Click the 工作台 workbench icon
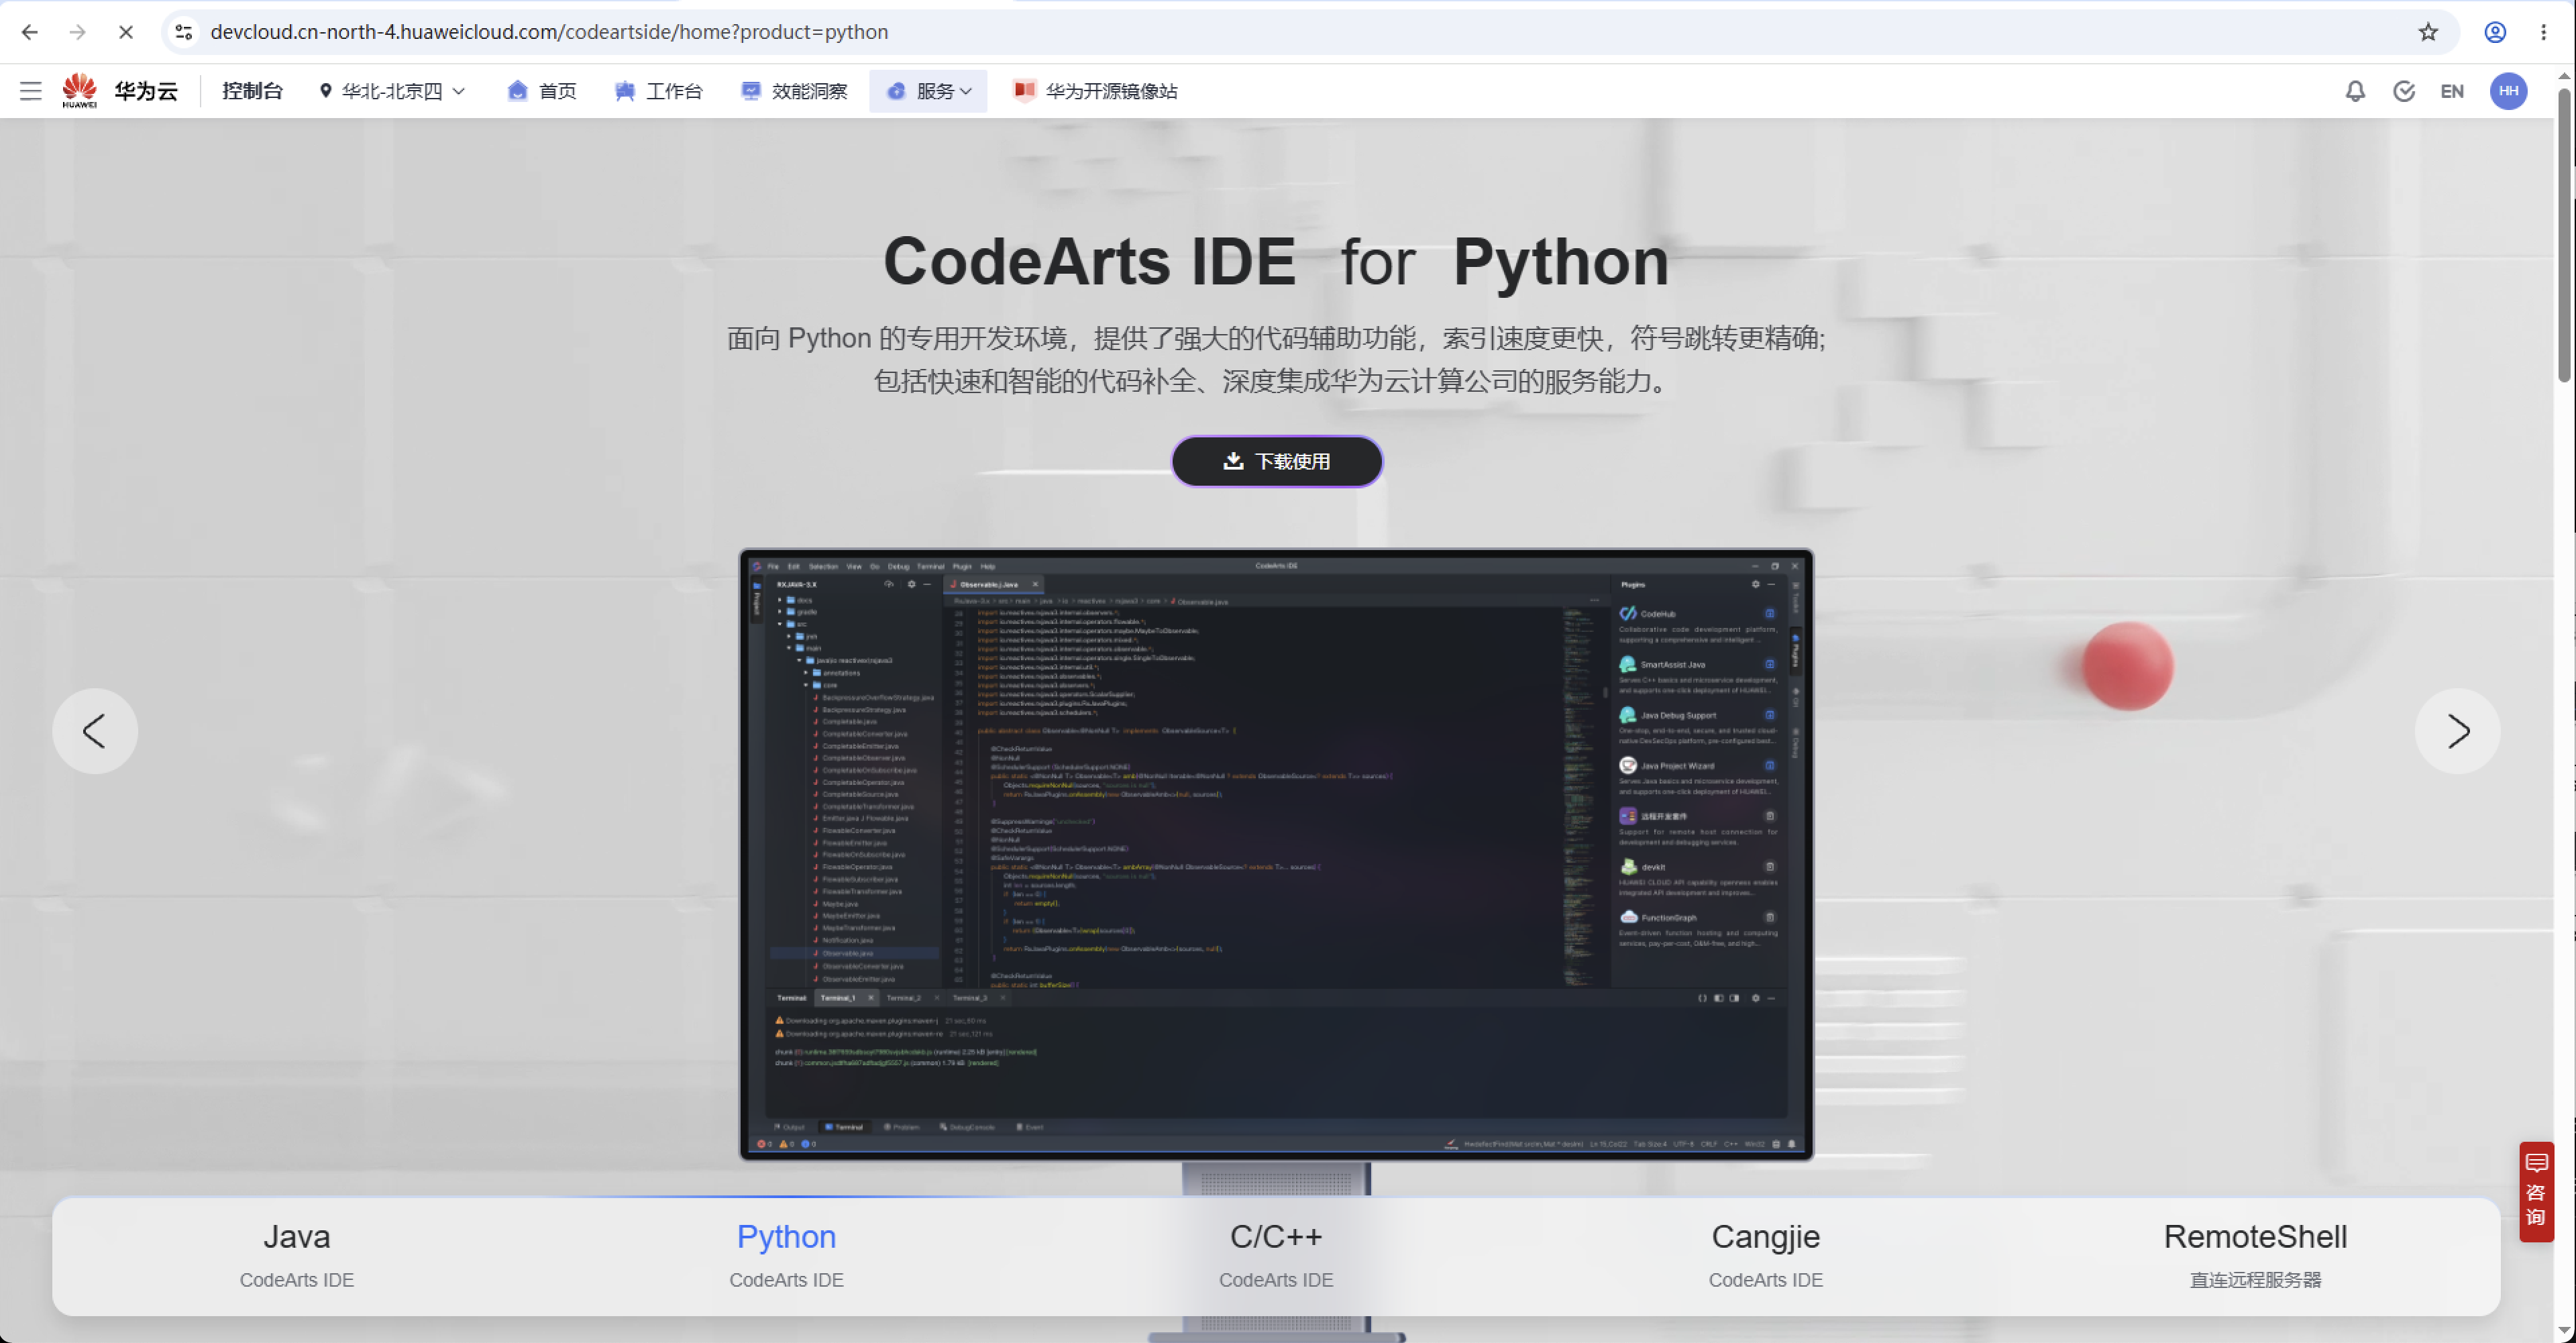Image resolution: width=2576 pixels, height=1343 pixels. coord(625,91)
